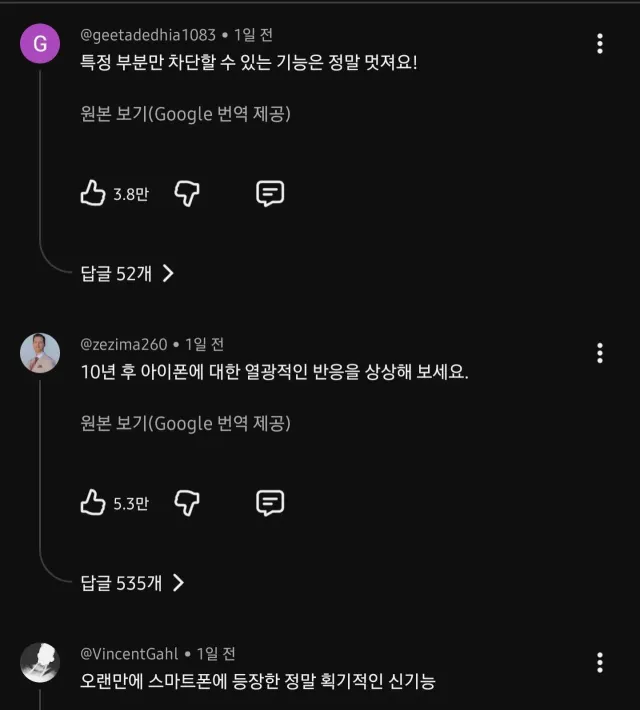Click the 3.8만 like count
640x710 pixels.
(131, 194)
